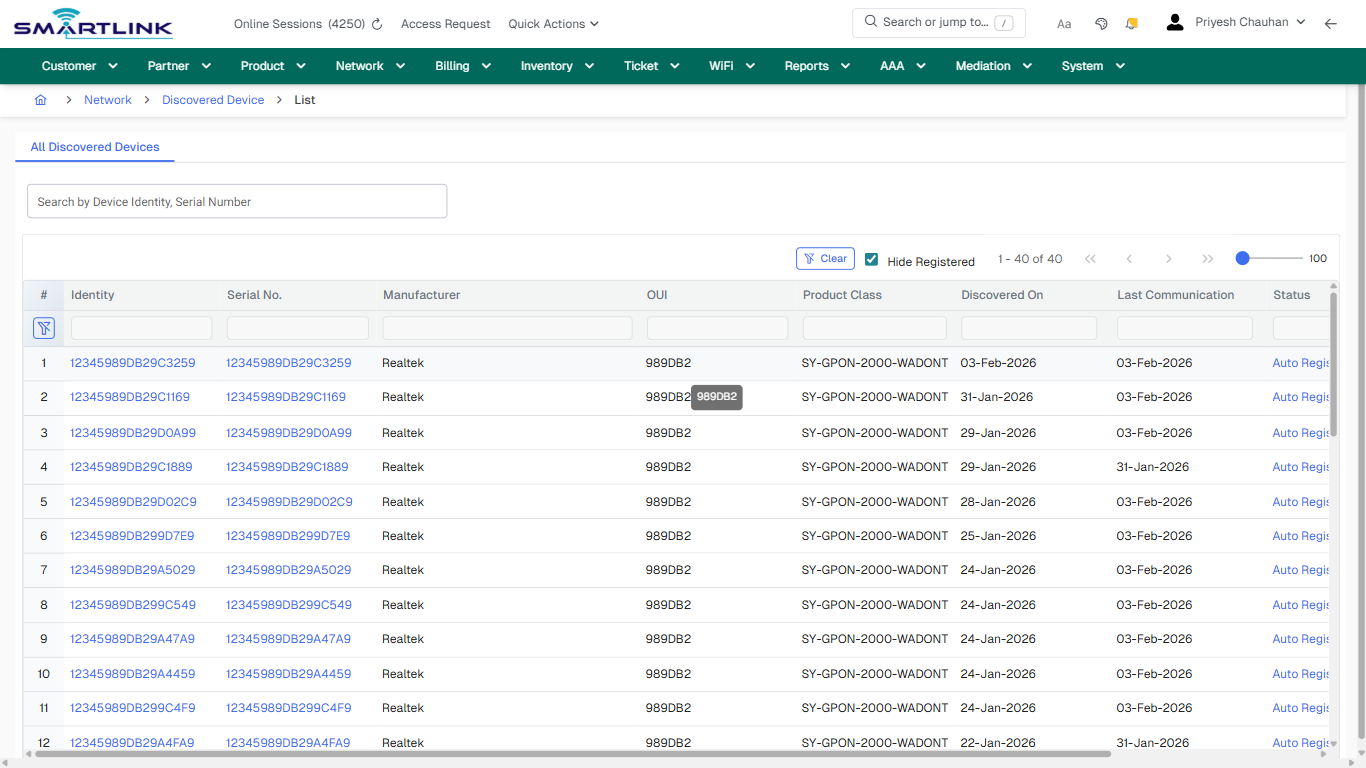Click the refresh icon beside Online Sessions

(374, 23)
